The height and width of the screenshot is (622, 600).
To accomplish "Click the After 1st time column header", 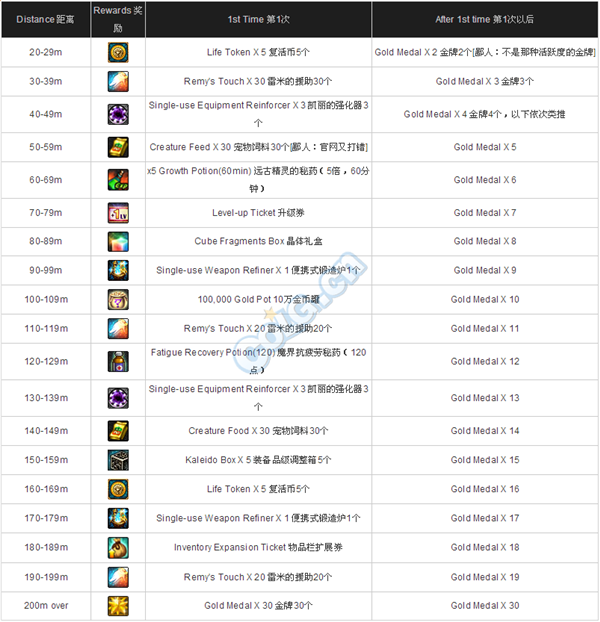I will tap(485, 19).
